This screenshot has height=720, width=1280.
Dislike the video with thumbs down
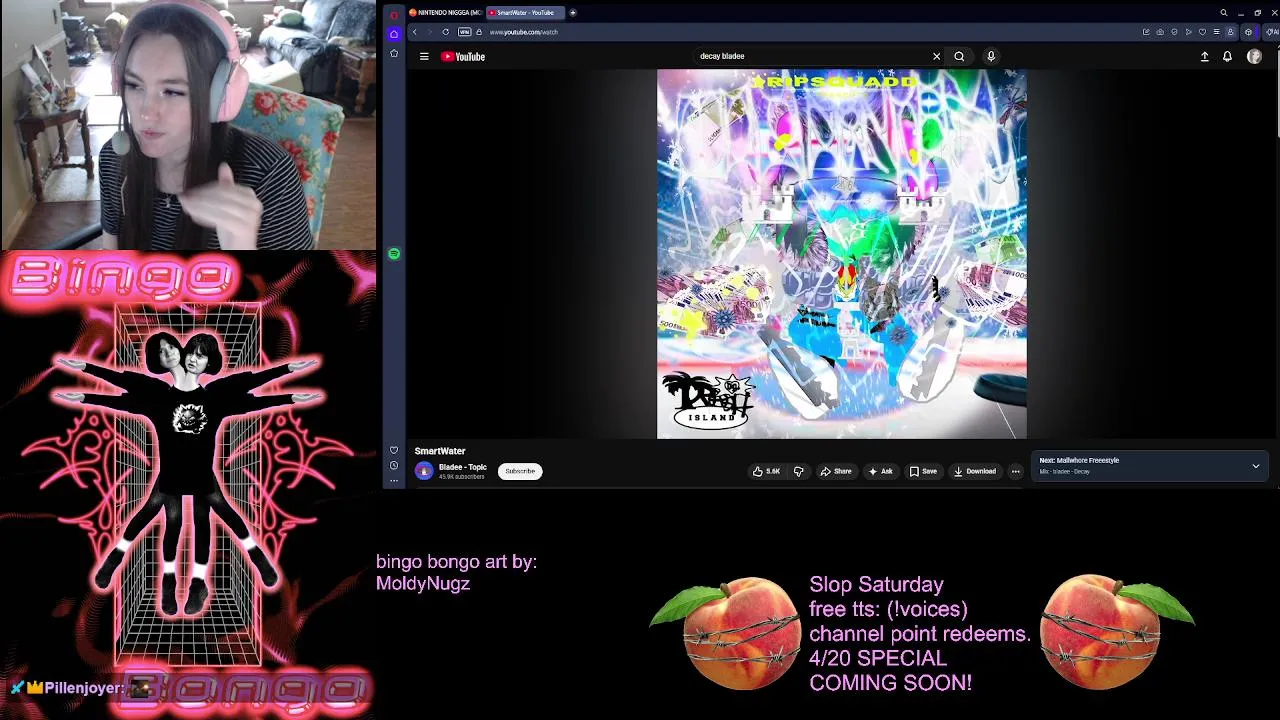(x=798, y=471)
